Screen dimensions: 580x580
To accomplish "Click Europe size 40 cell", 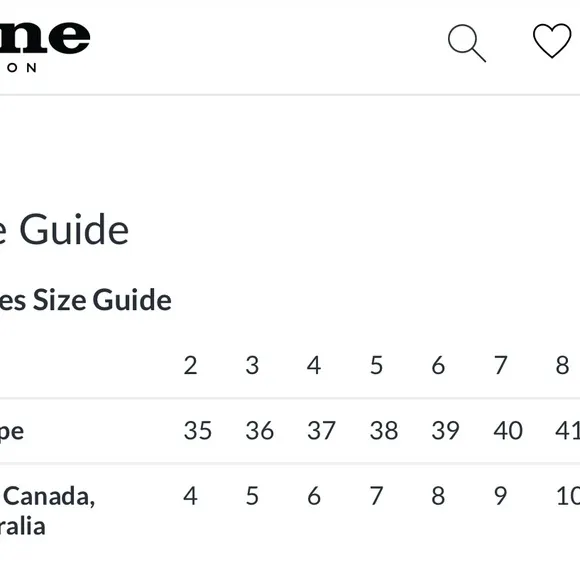I will pyautogui.click(x=508, y=431).
